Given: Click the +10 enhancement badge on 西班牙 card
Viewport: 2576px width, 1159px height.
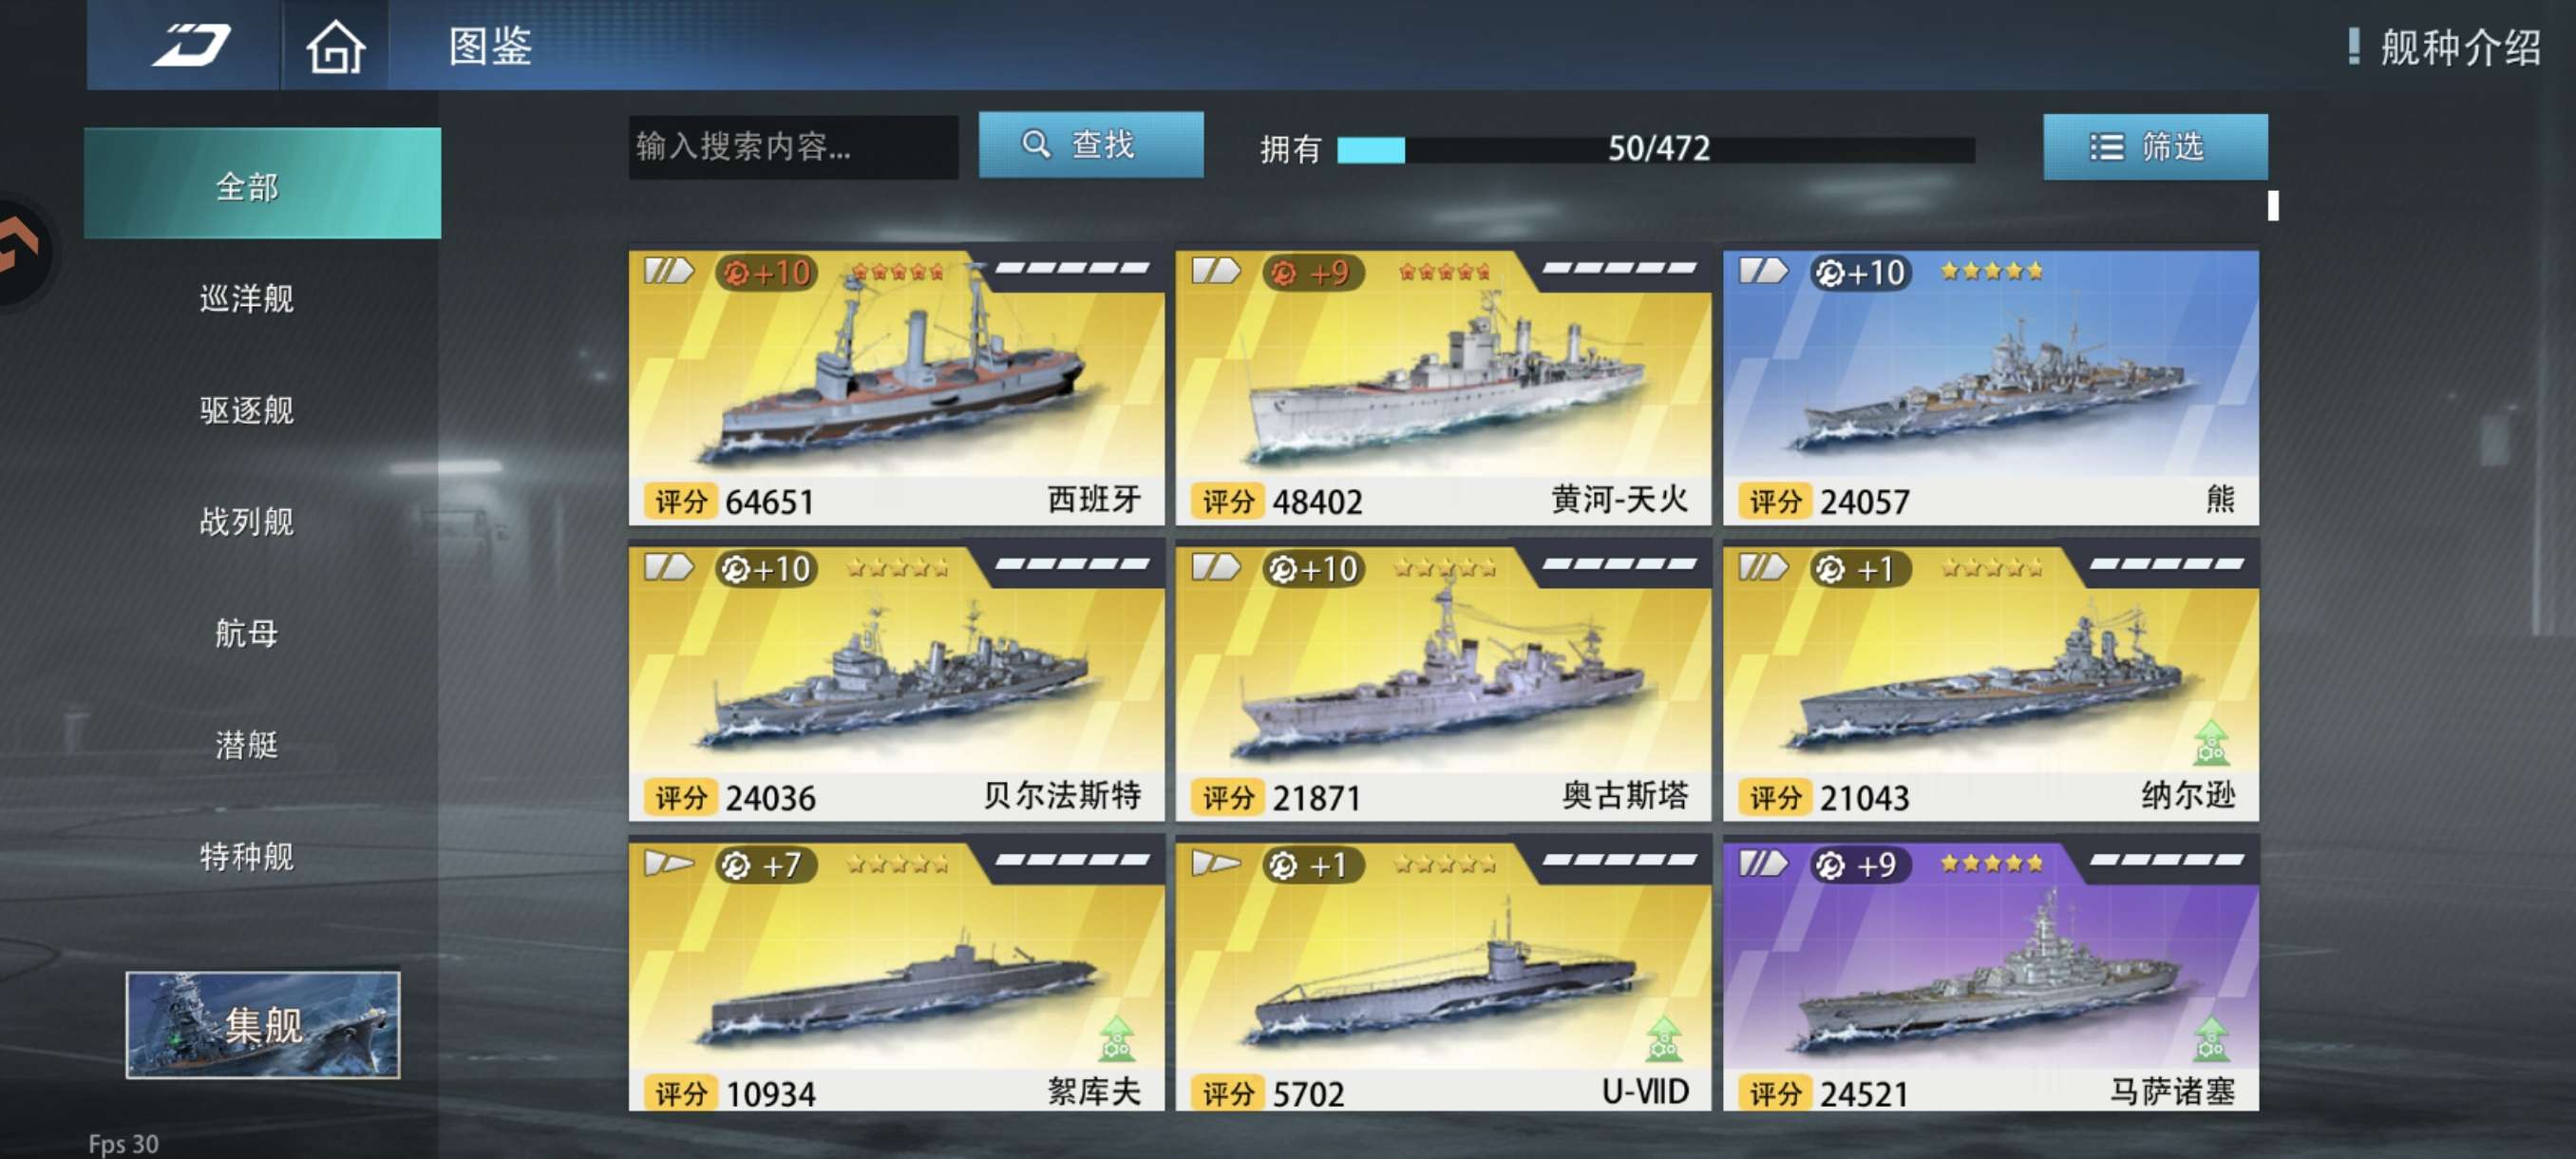Looking at the screenshot, I should [767, 272].
